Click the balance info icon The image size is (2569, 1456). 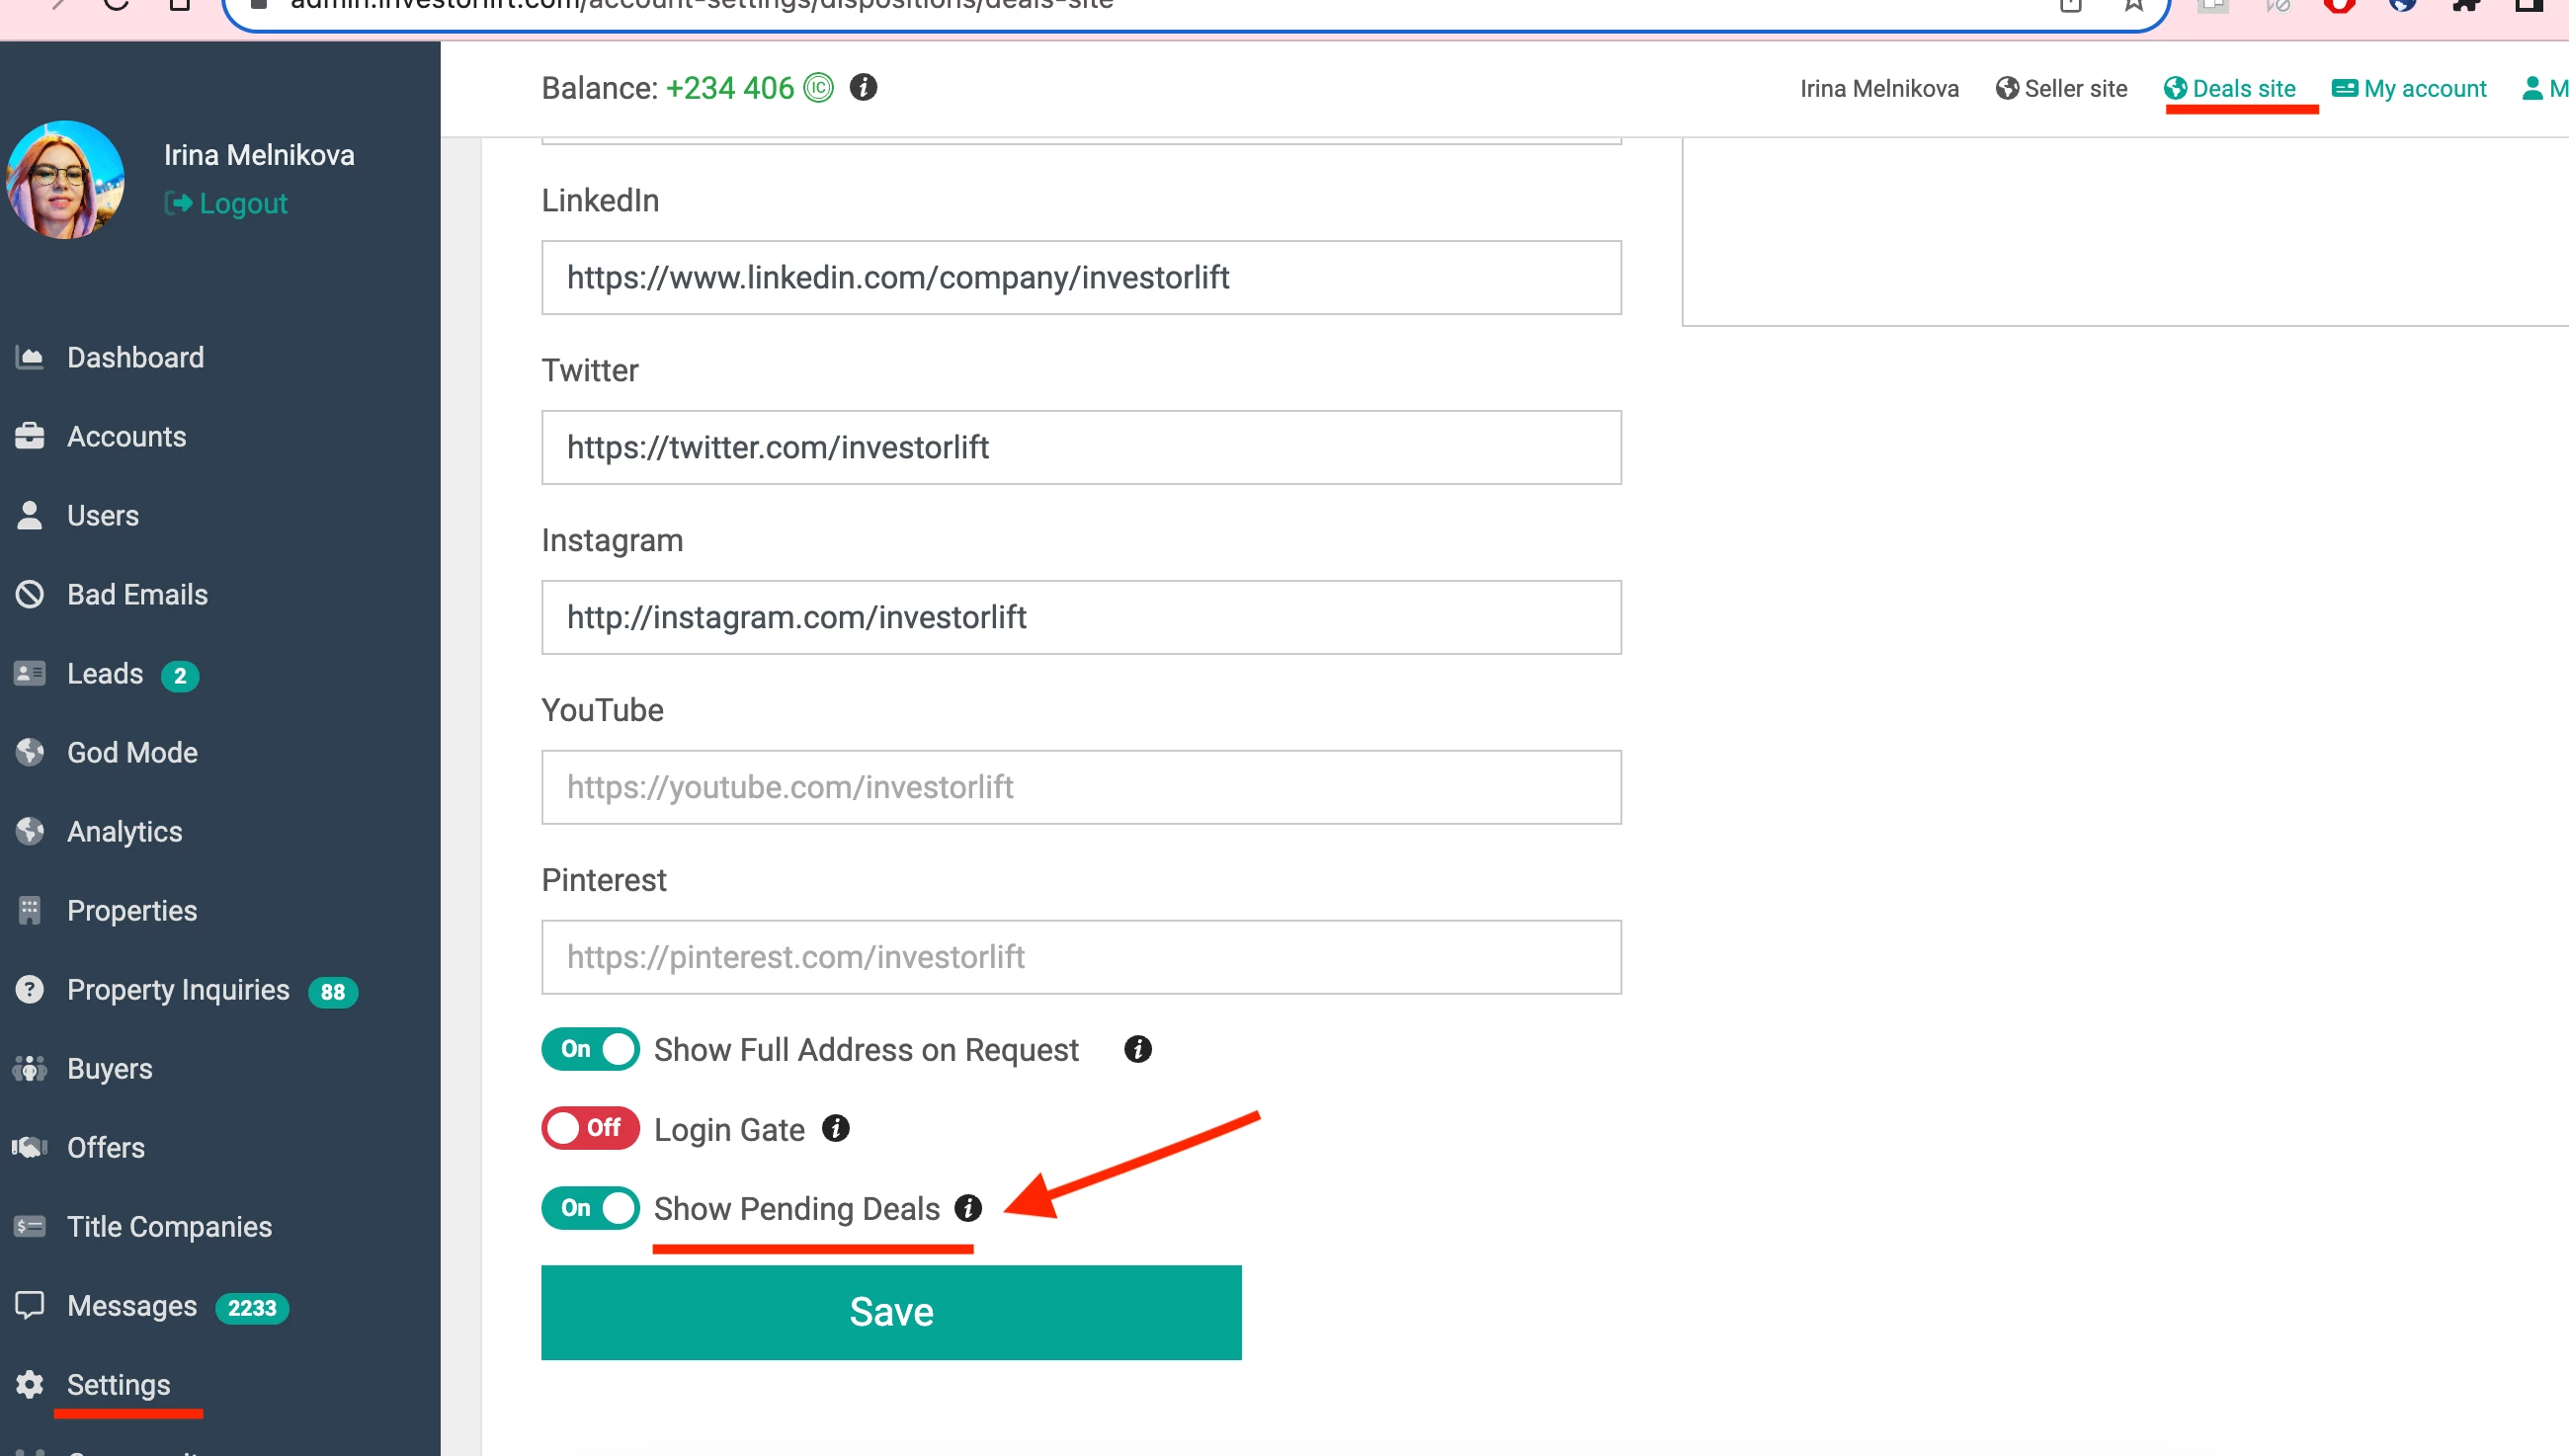863,88
